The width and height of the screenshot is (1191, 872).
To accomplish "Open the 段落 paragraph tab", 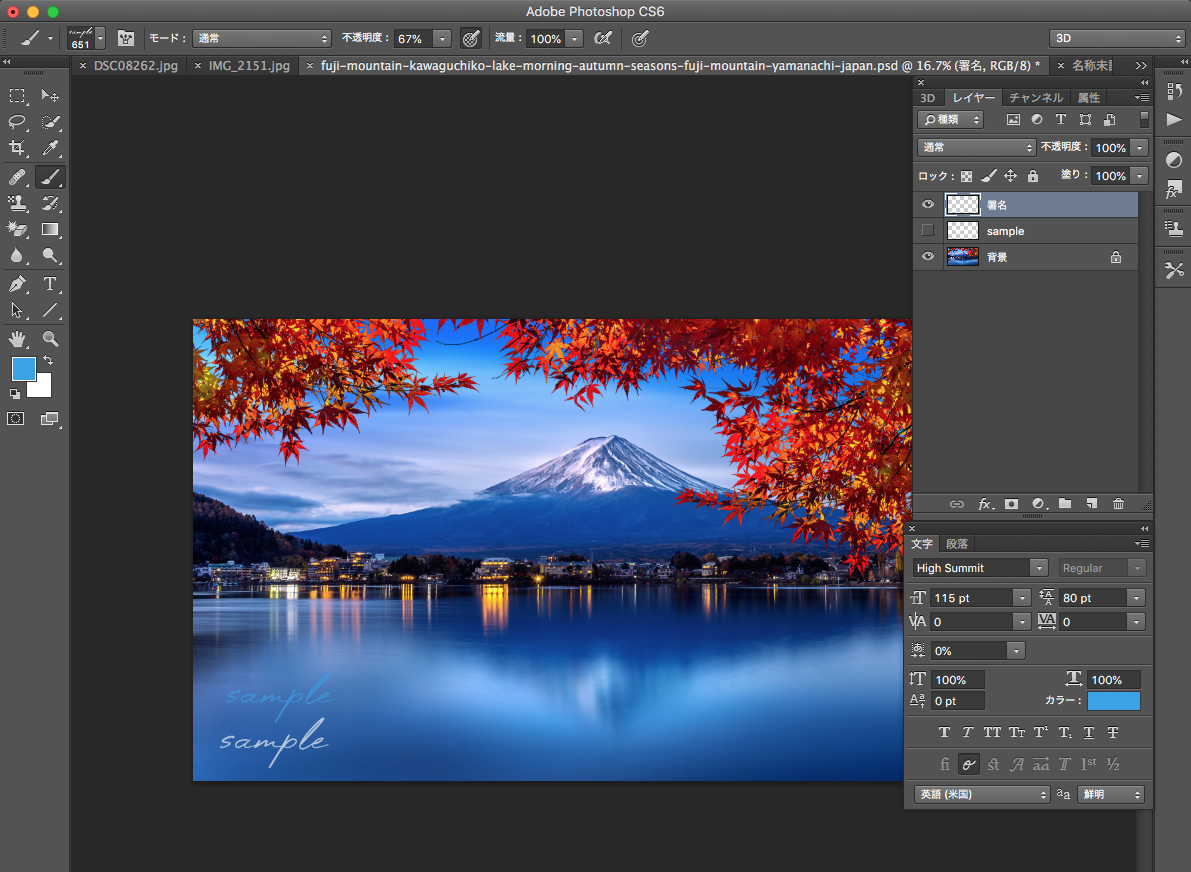I will (x=957, y=544).
